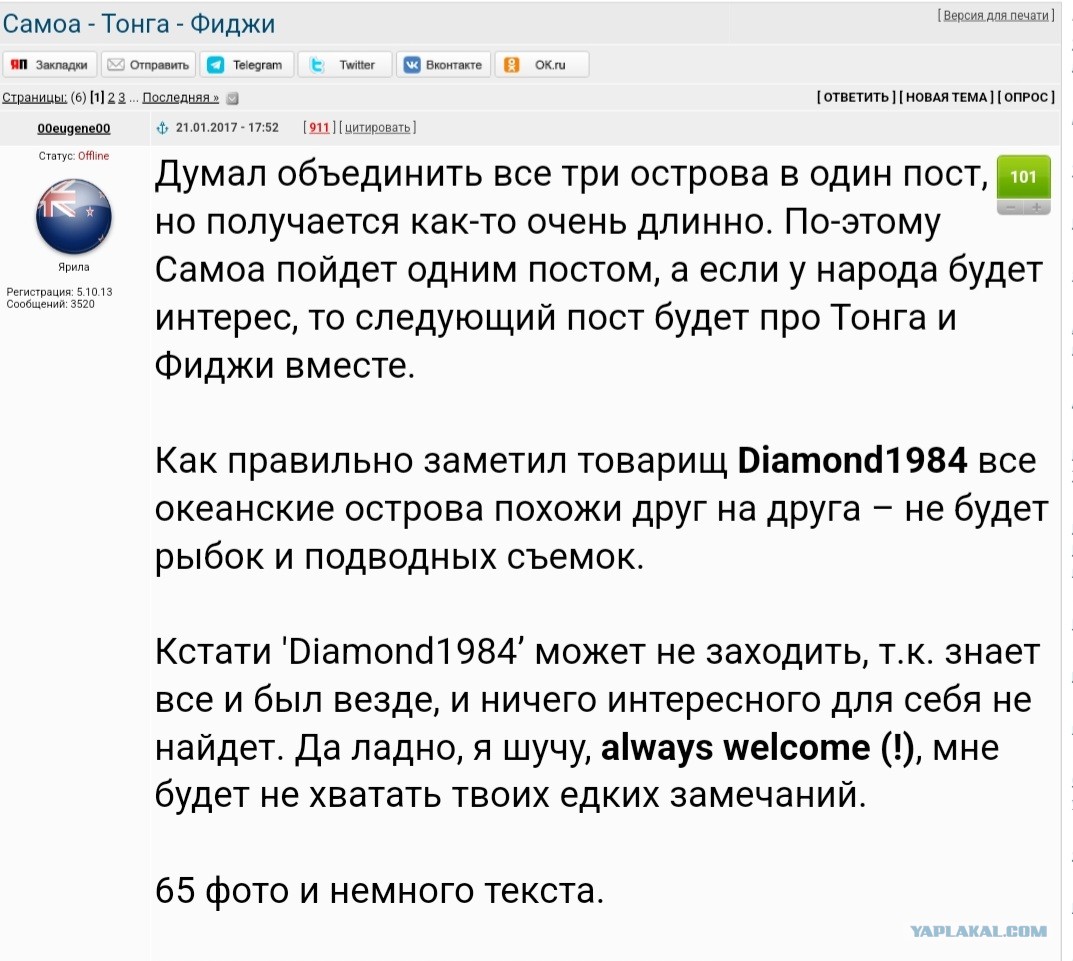Viewport: 1073px width, 961px height.
Task: Share the post via the Отправить envelope button
Action: (148, 64)
